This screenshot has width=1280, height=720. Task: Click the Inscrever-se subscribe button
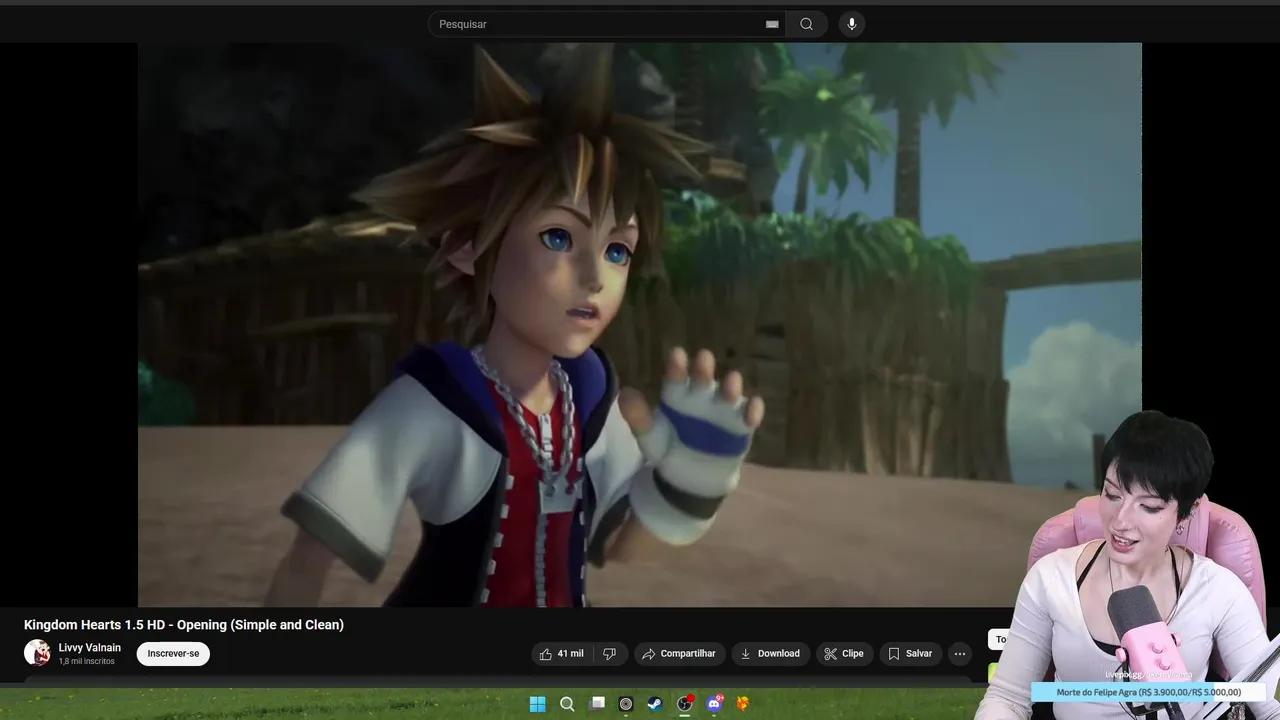click(173, 654)
